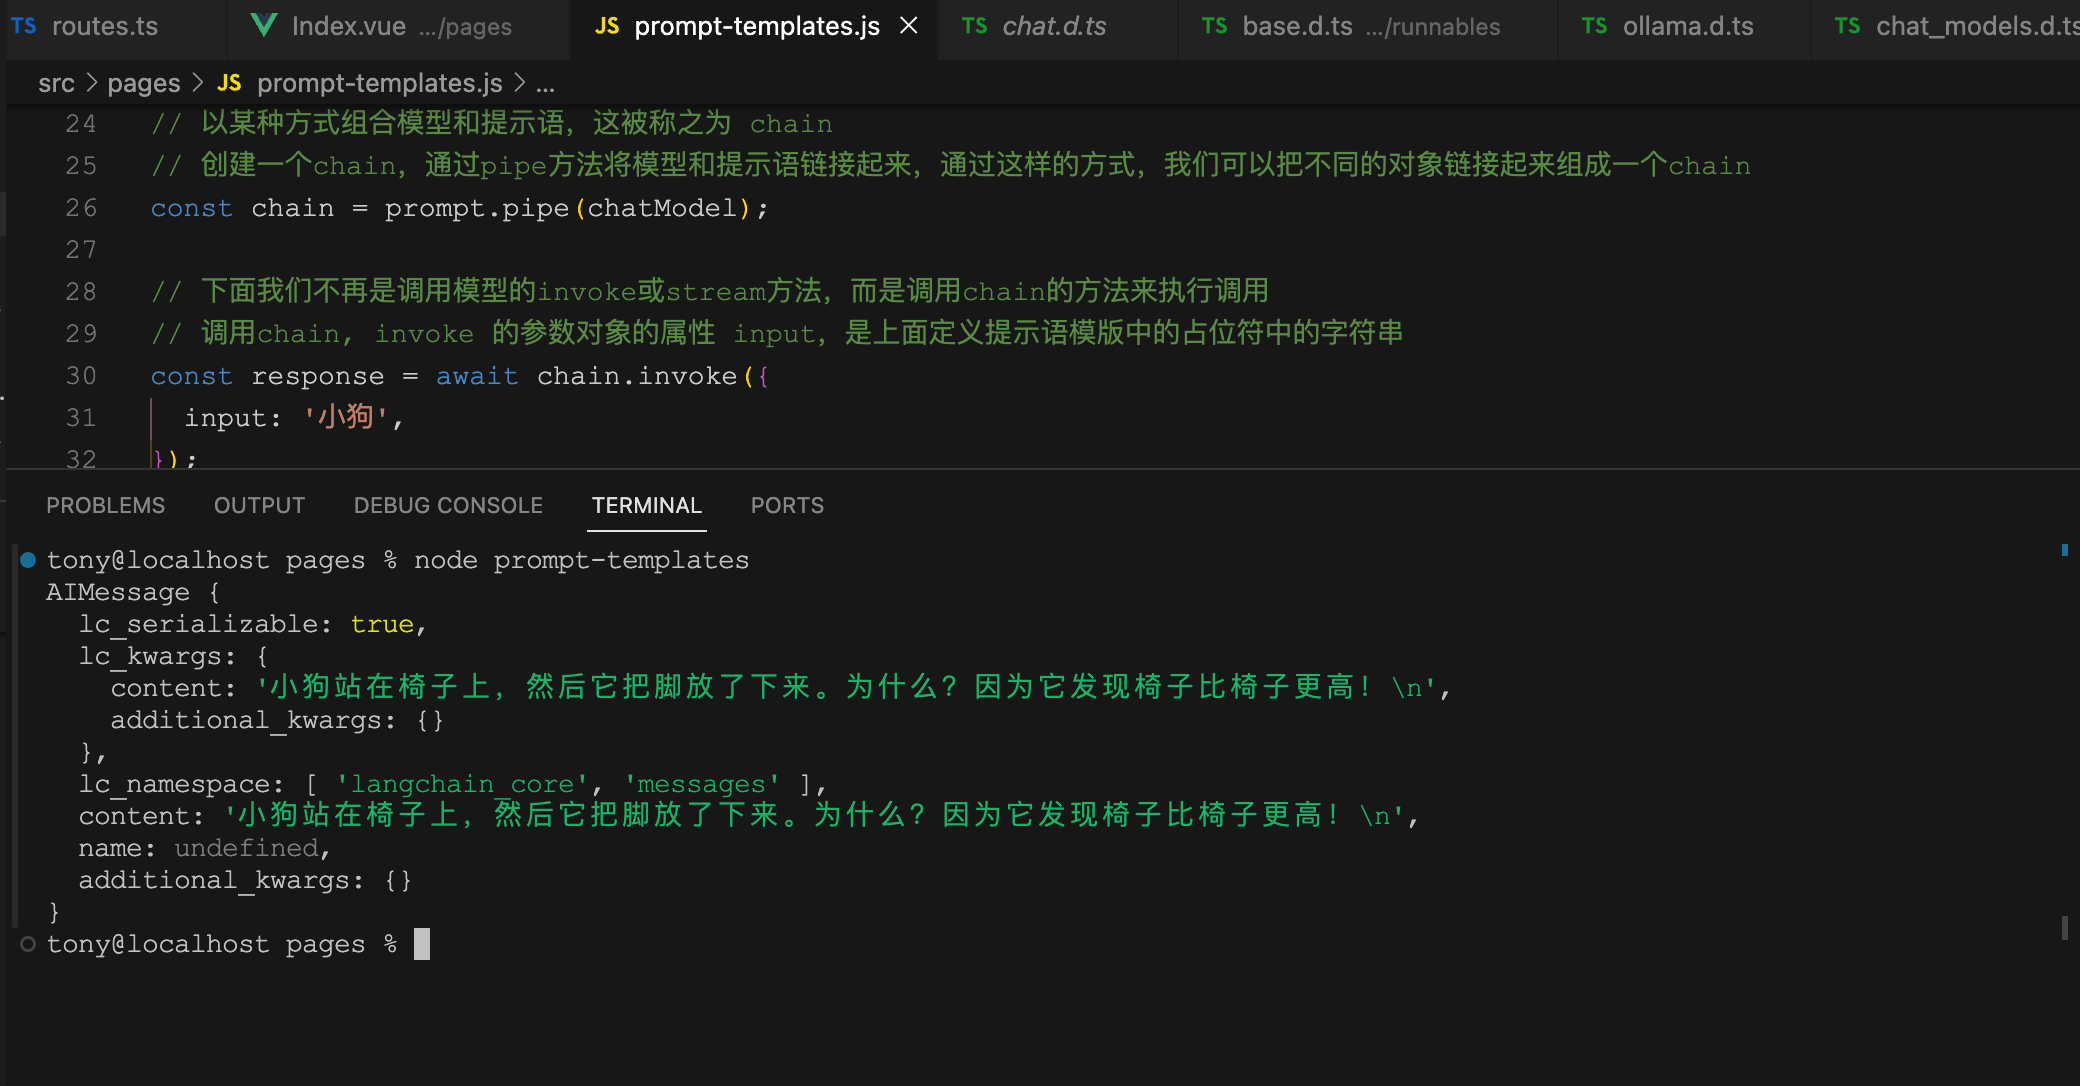Switch to the OUTPUT panel

(x=259, y=505)
